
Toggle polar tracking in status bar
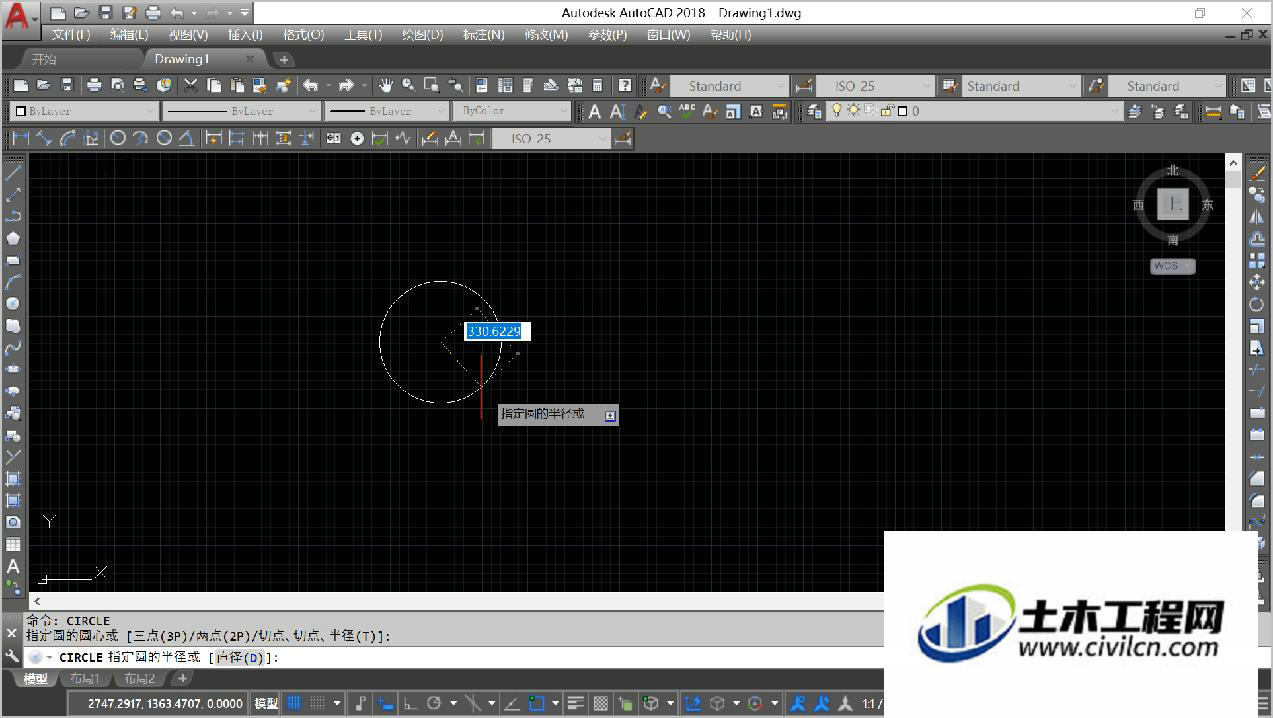click(x=434, y=703)
